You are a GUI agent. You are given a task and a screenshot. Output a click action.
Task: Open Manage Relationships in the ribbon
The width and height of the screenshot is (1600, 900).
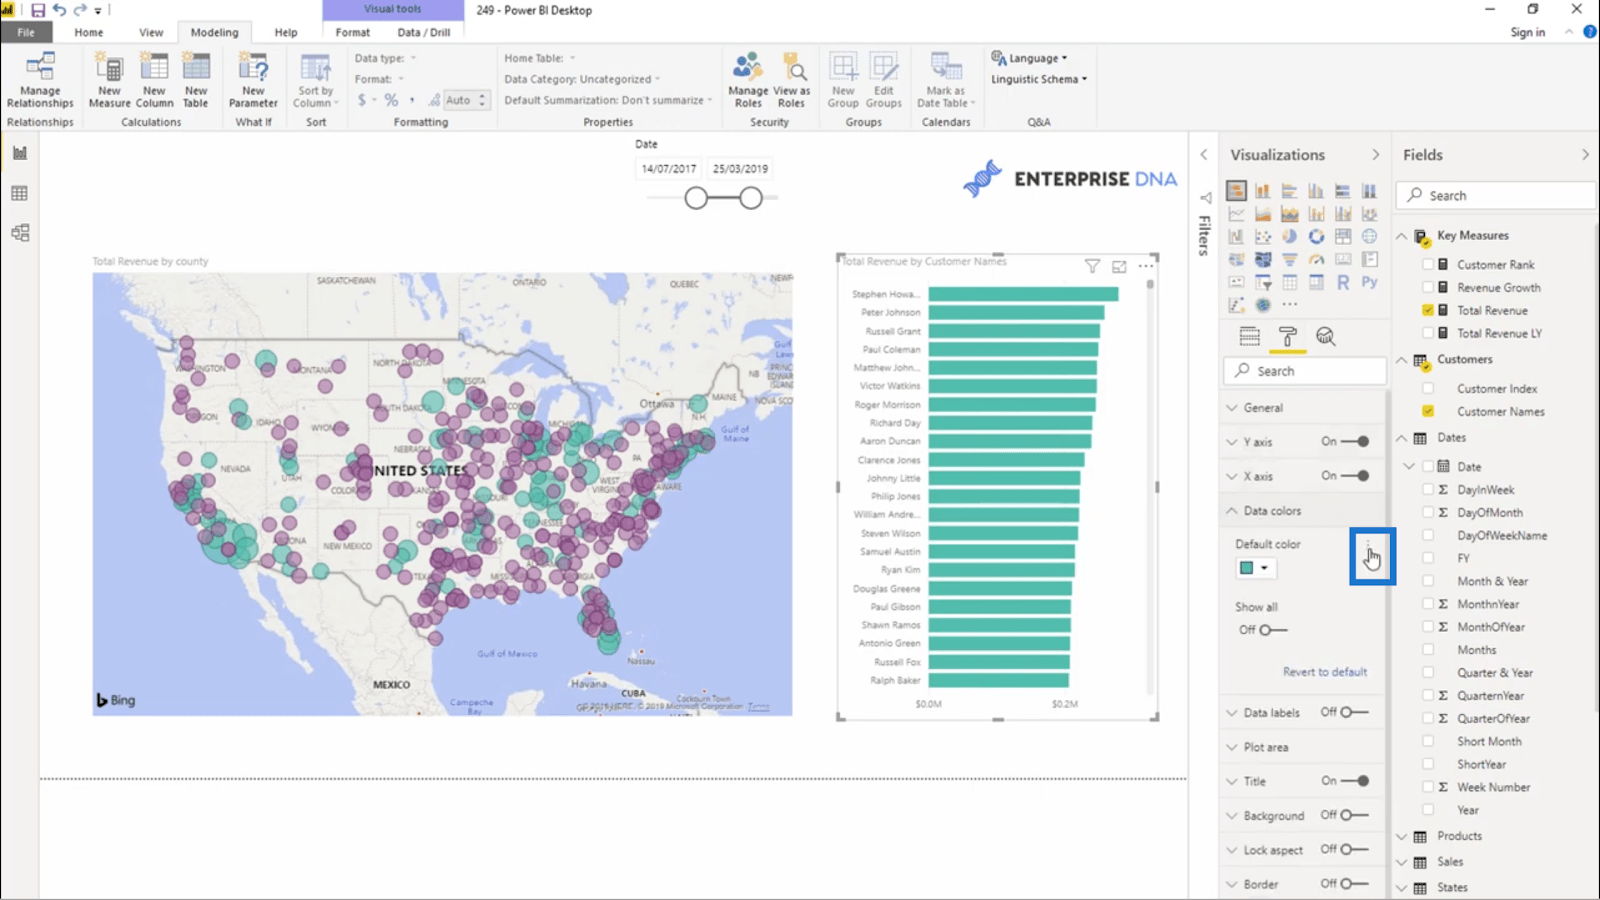(40, 81)
